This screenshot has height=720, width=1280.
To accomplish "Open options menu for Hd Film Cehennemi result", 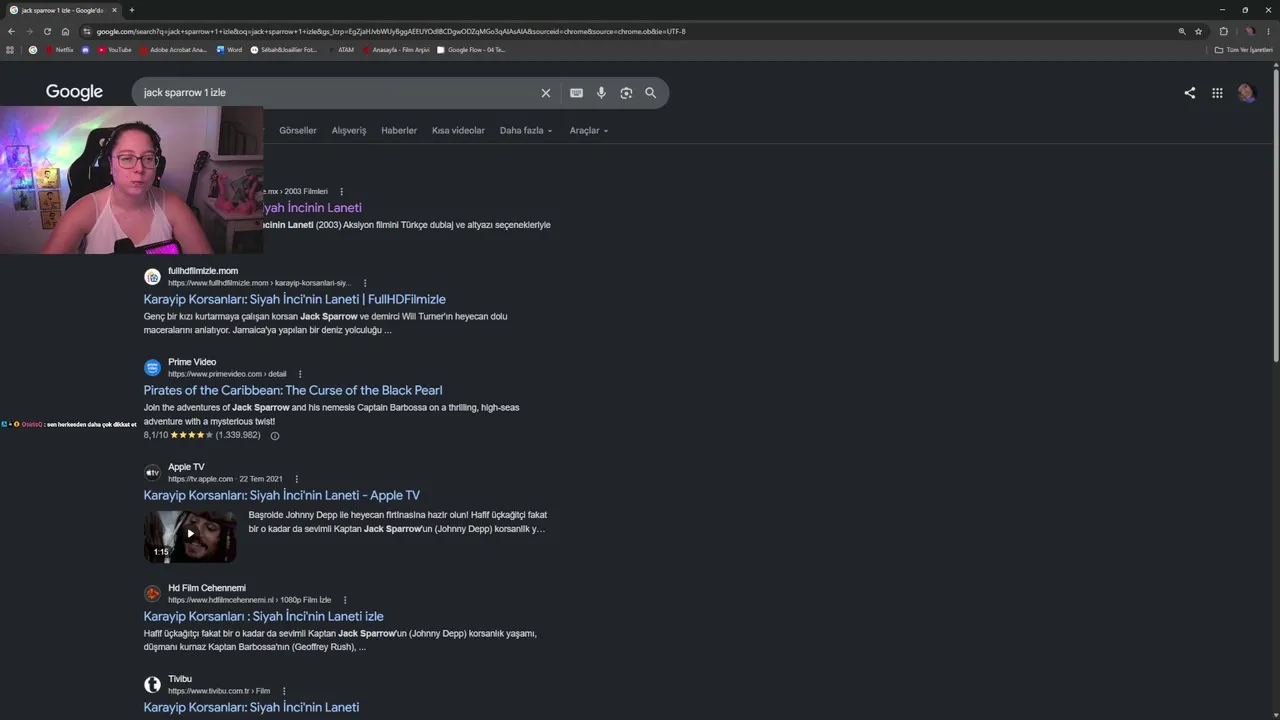I will pos(345,600).
